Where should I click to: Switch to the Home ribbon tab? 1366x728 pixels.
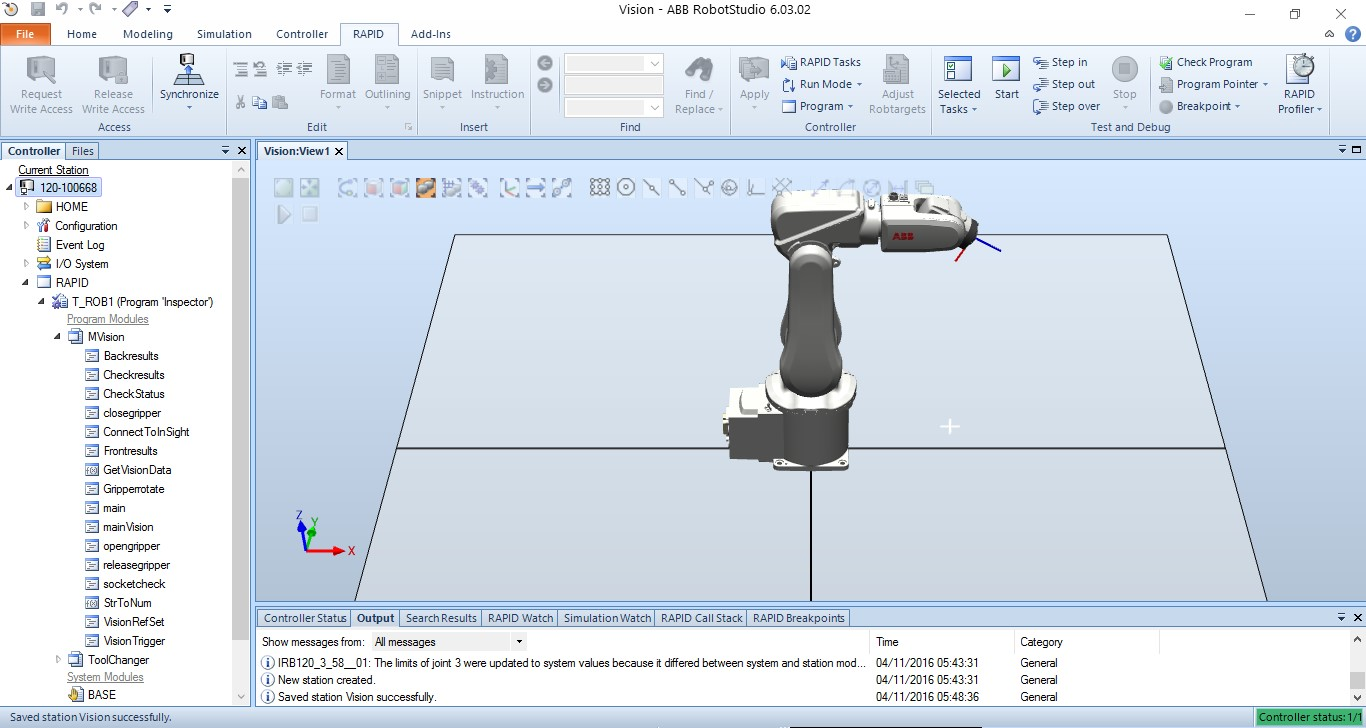(82, 34)
